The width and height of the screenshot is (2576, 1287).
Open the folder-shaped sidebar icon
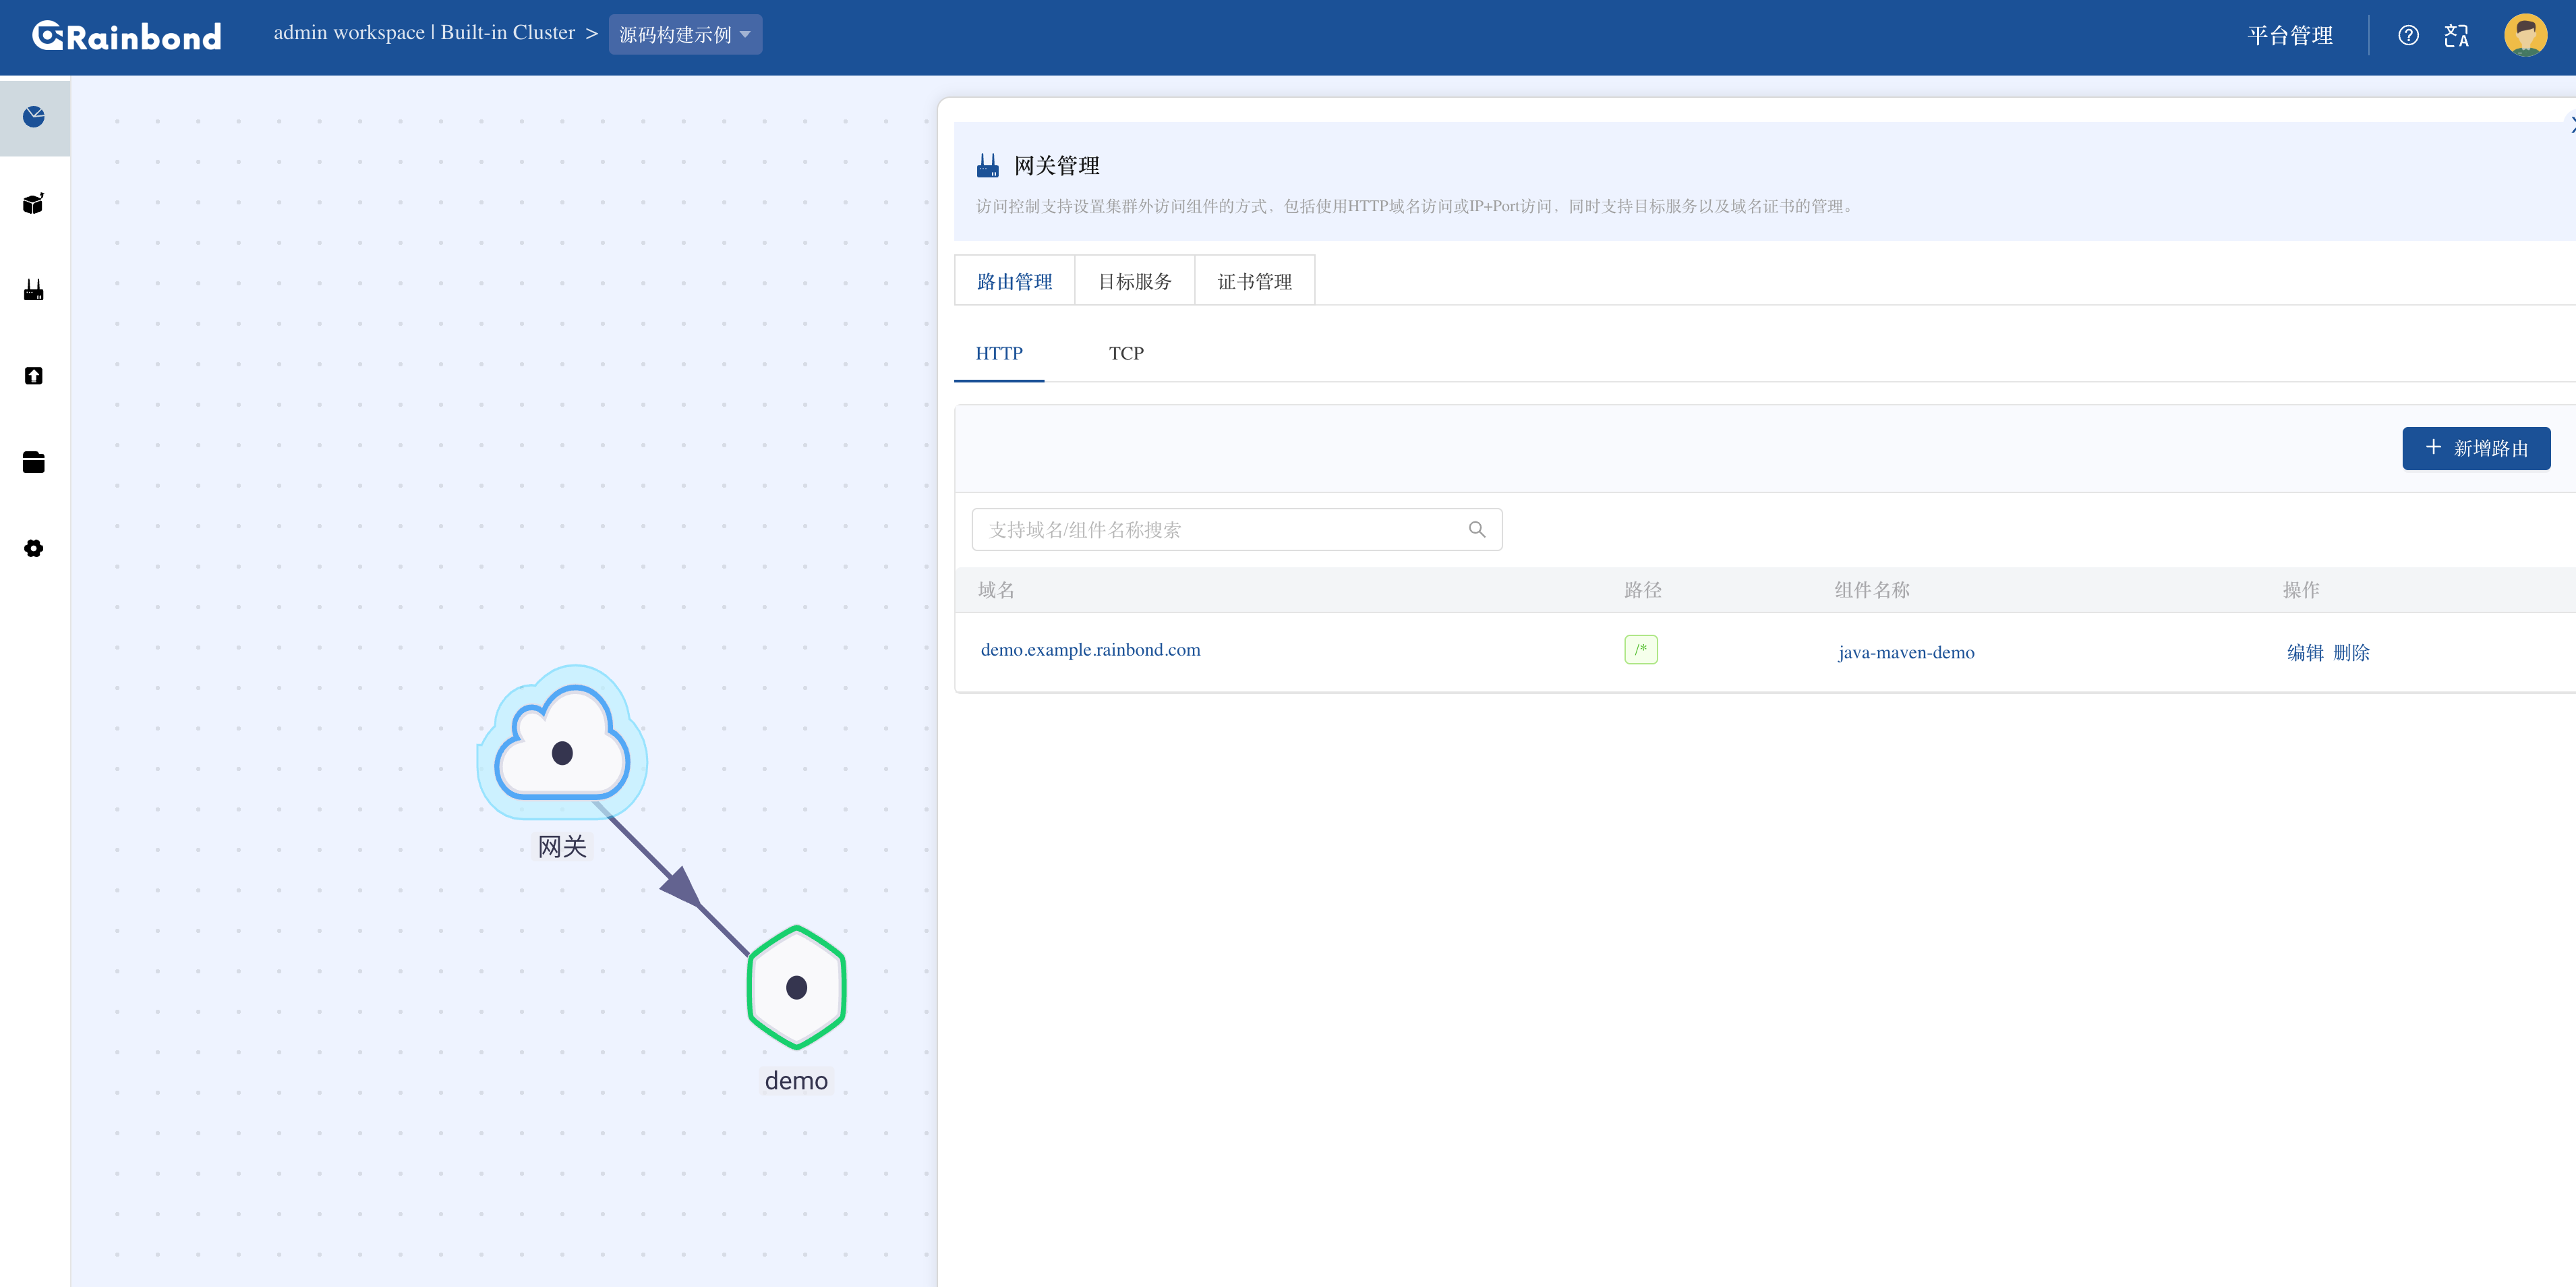point(34,462)
